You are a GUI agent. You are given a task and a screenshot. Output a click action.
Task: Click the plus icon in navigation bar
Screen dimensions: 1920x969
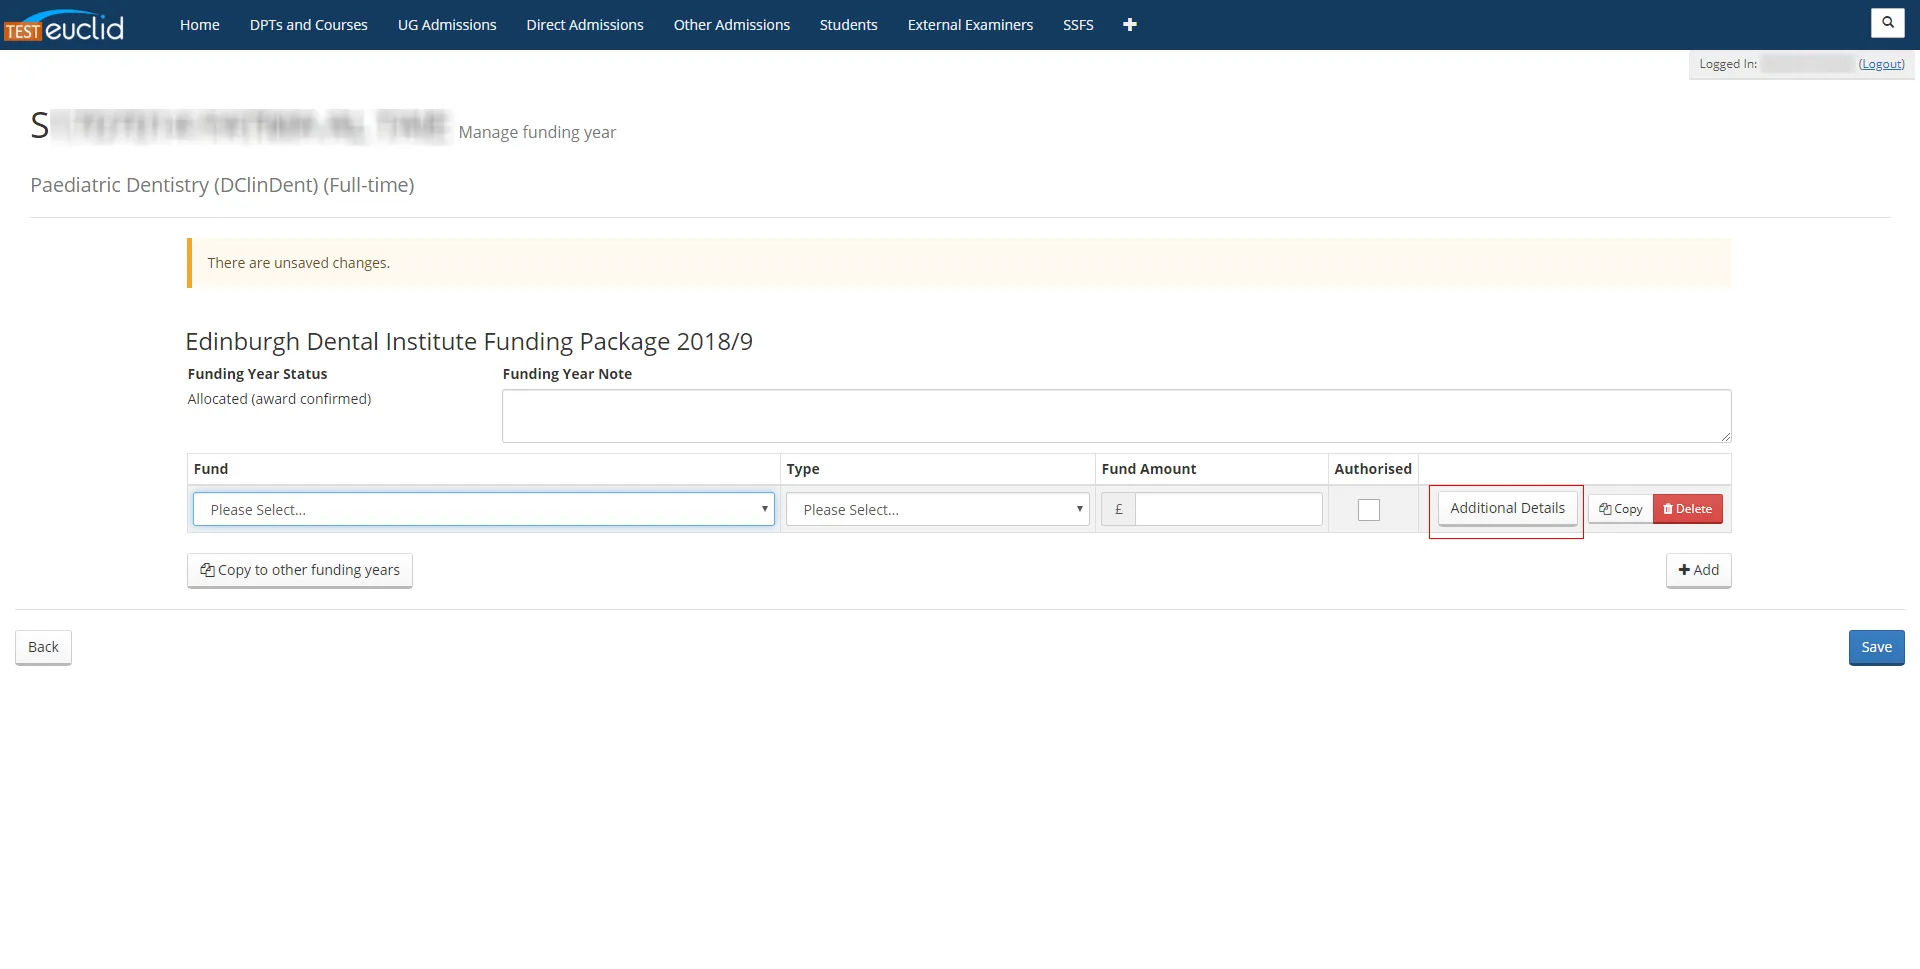(x=1129, y=25)
